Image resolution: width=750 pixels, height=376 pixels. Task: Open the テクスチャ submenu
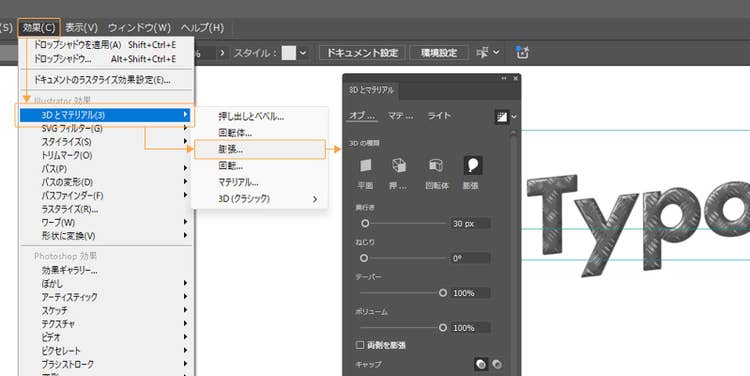pyautogui.click(x=106, y=323)
